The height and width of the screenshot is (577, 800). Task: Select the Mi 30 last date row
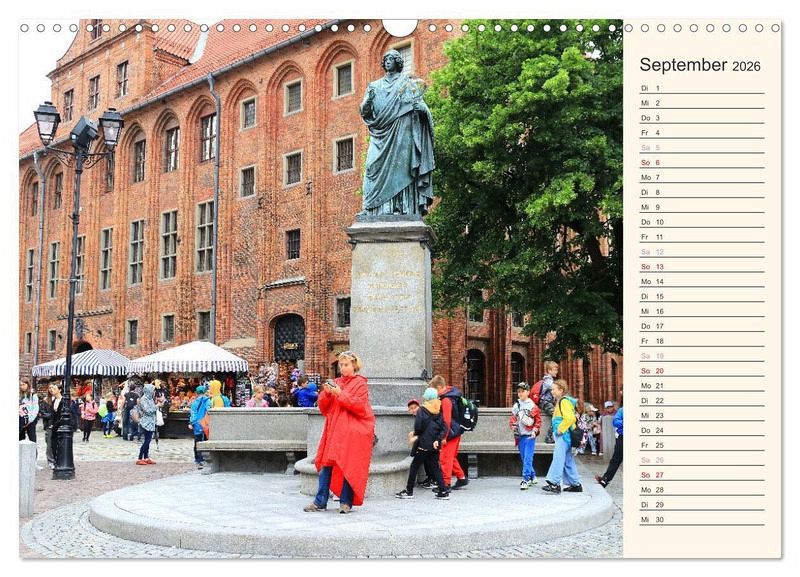click(x=701, y=520)
